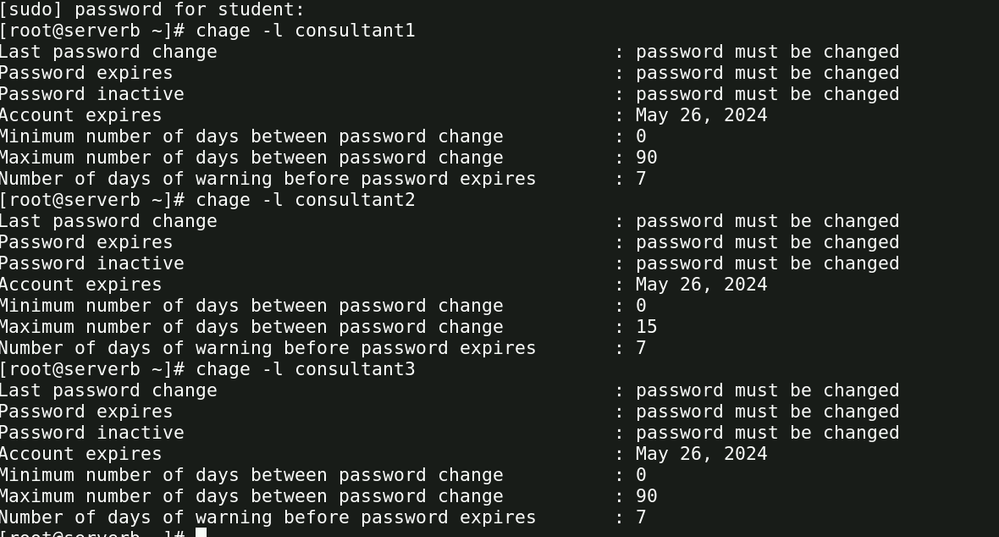This screenshot has width=999, height=537.
Task: Click consultant2's minimum days value of 0
Action: point(641,306)
